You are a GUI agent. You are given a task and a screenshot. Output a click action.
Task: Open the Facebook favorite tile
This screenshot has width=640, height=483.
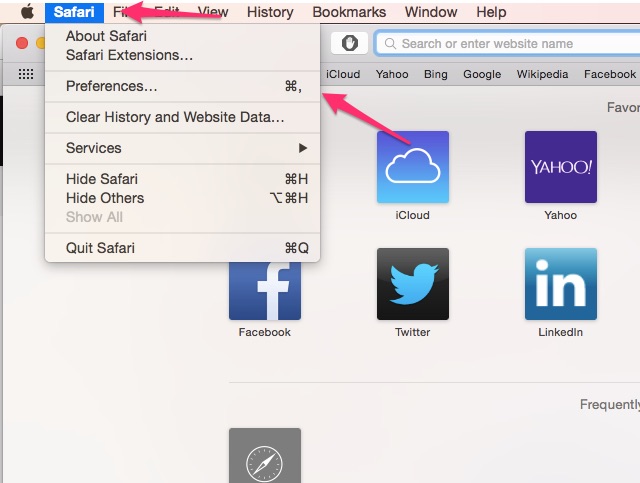[x=265, y=291]
